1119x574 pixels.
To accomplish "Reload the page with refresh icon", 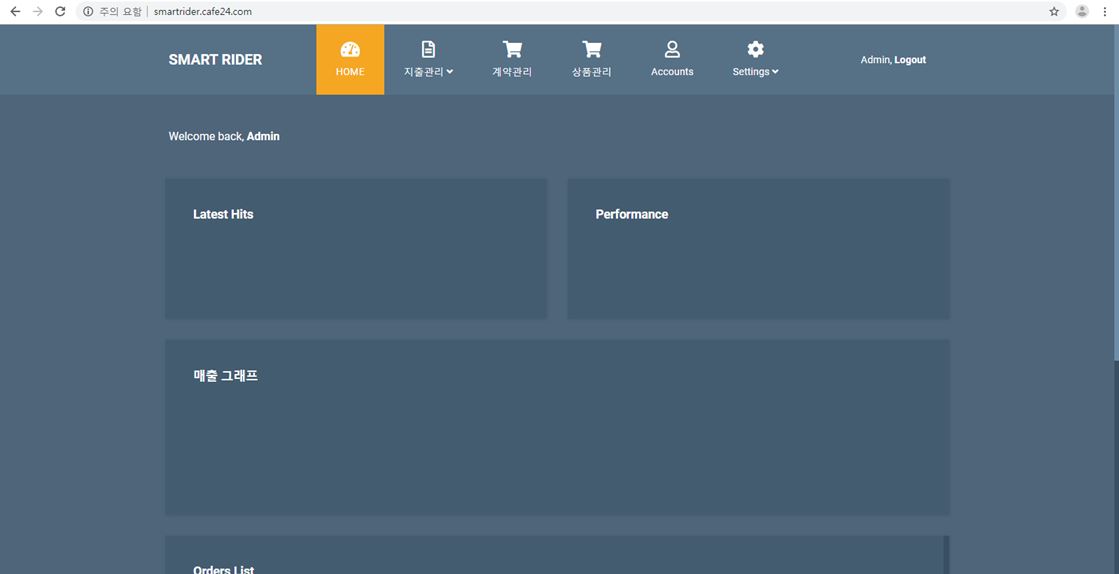I will (61, 11).
